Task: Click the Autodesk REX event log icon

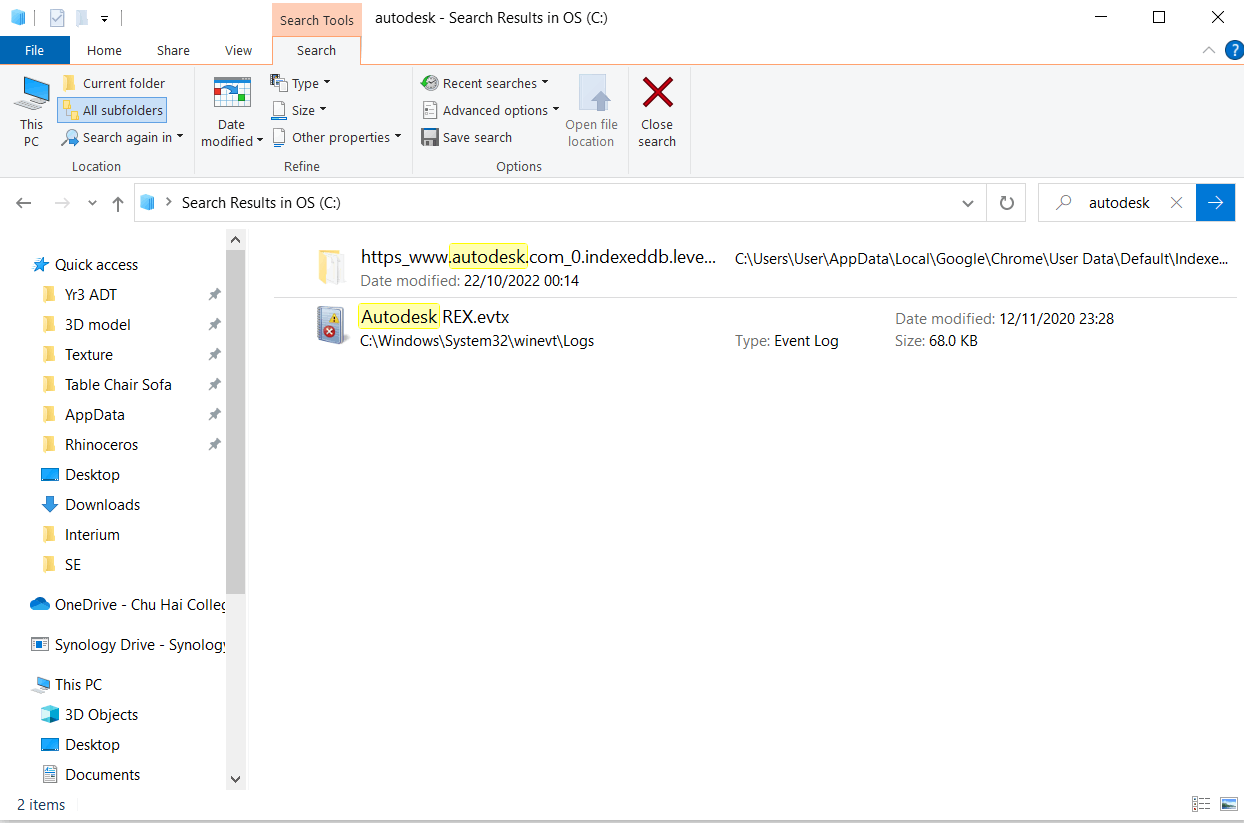Action: point(332,326)
